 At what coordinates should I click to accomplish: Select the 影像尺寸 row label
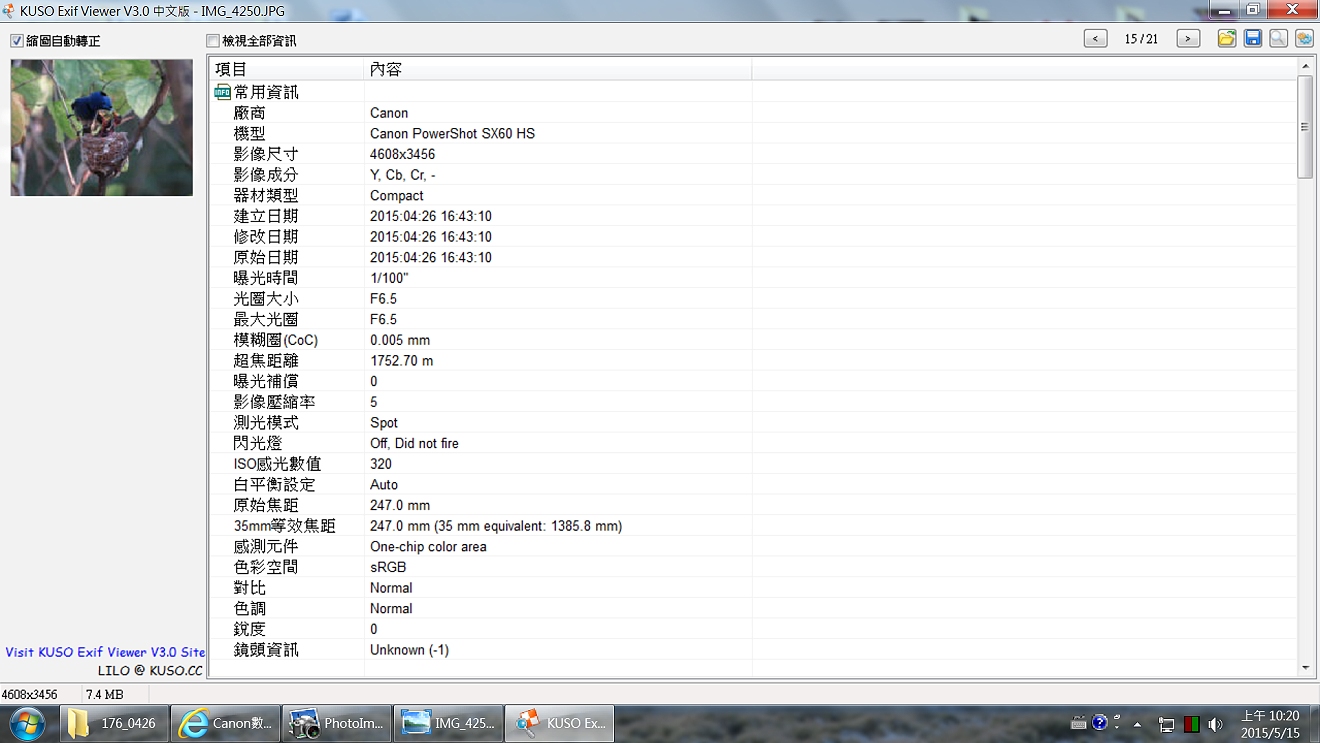[x=266, y=154]
